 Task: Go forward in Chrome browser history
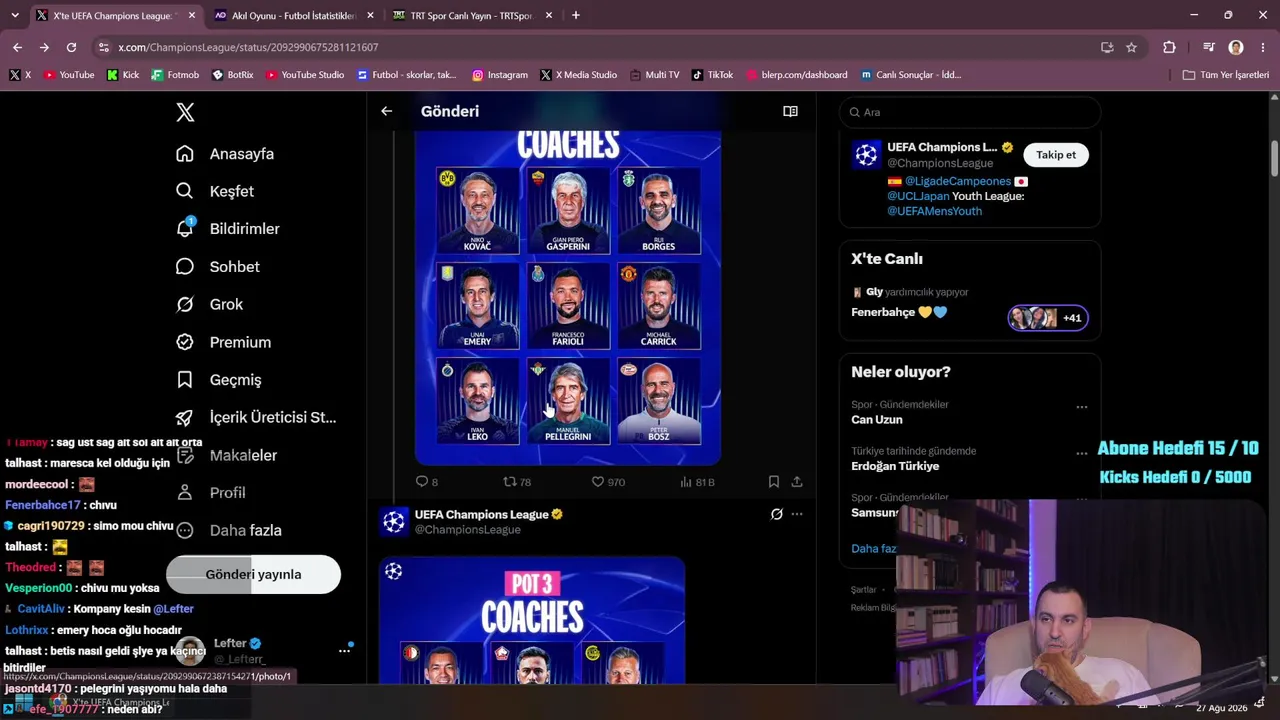point(44,47)
